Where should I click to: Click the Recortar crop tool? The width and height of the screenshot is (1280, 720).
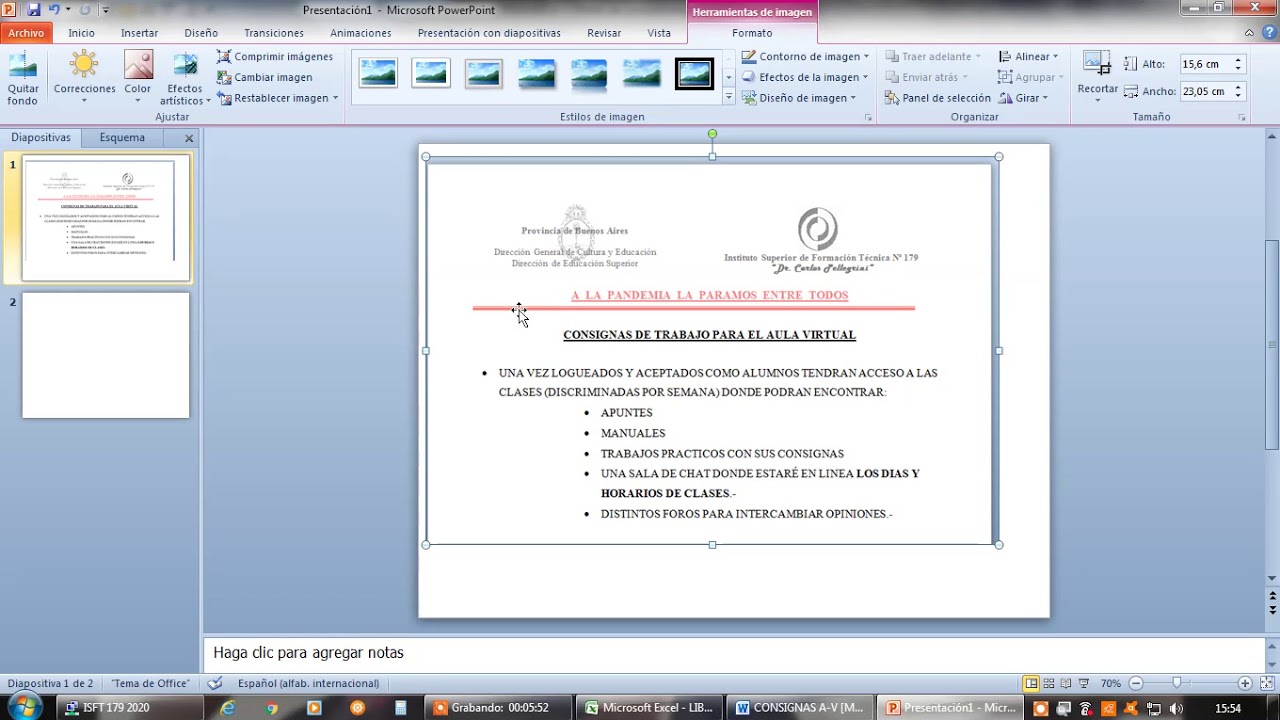pos(1097,78)
